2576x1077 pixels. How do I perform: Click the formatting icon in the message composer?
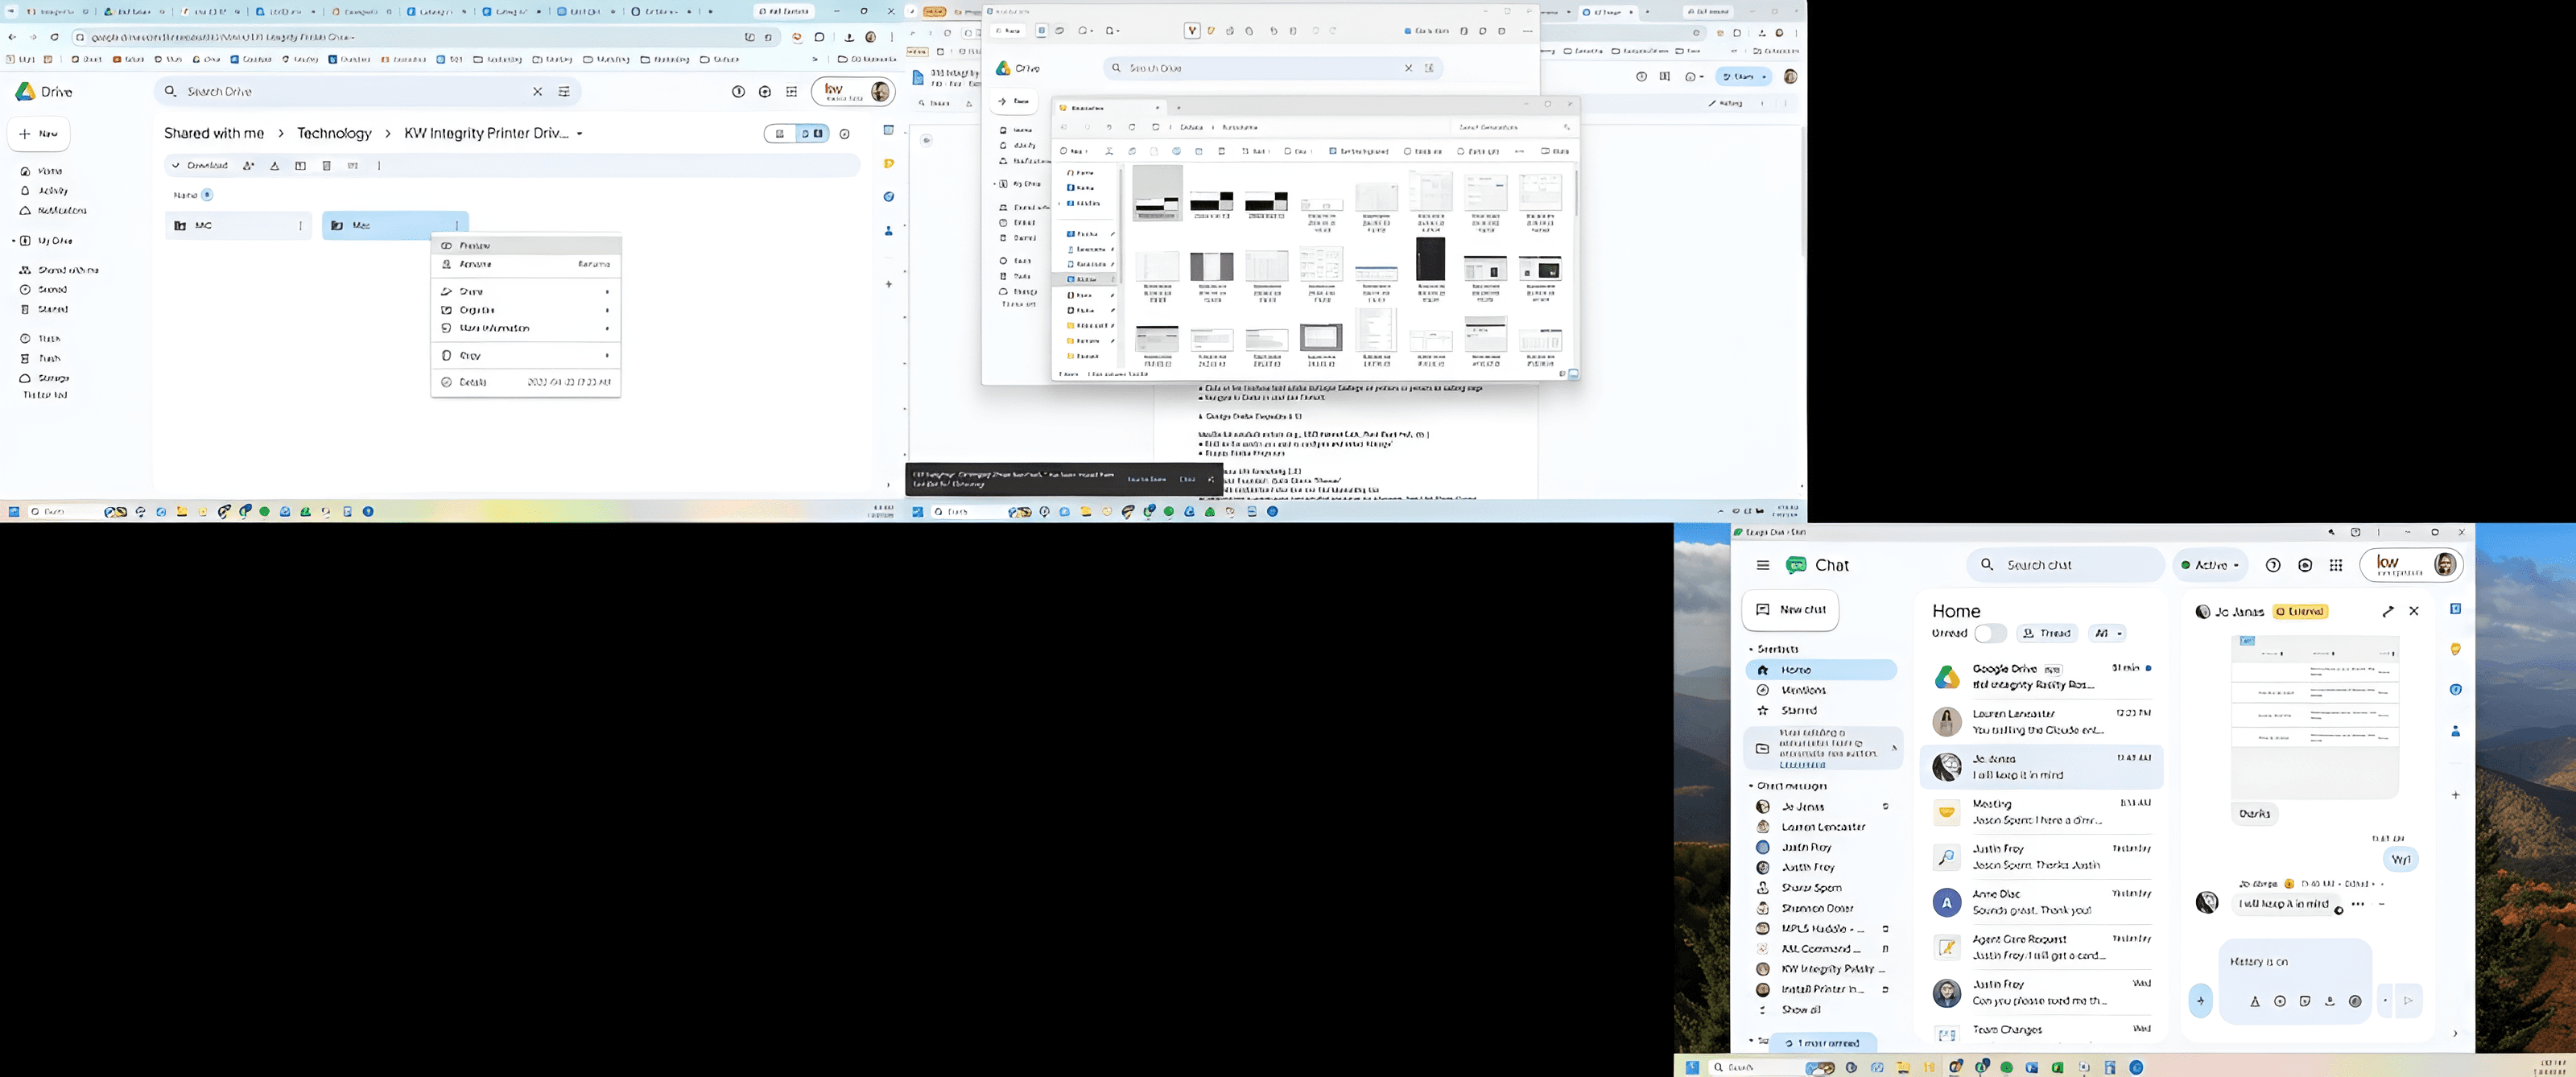click(x=2254, y=1001)
